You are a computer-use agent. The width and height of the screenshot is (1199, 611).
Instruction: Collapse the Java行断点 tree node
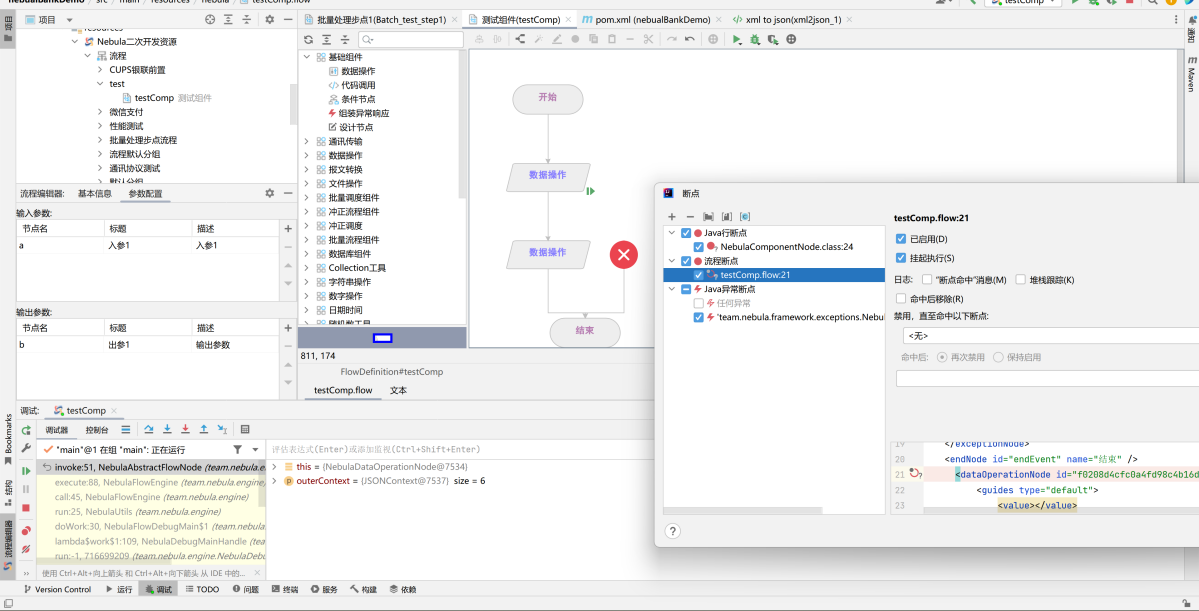click(x=672, y=233)
